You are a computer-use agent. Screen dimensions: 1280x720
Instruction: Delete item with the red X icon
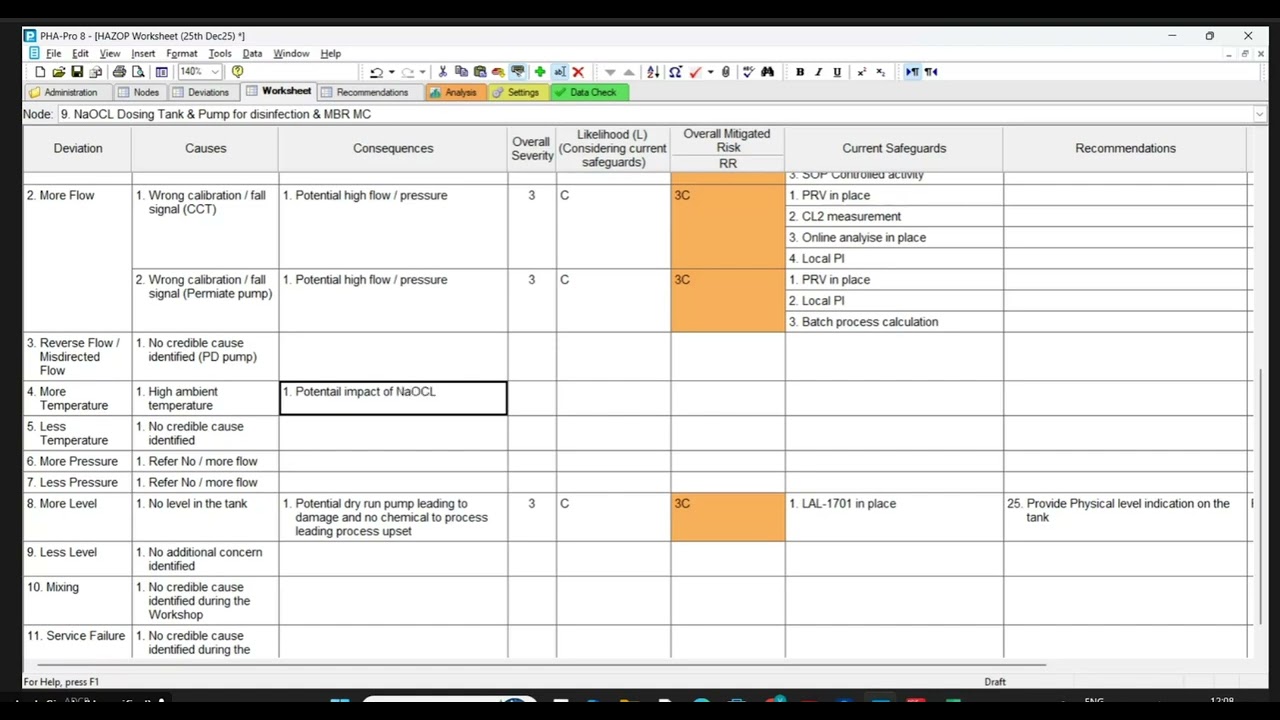click(x=578, y=72)
